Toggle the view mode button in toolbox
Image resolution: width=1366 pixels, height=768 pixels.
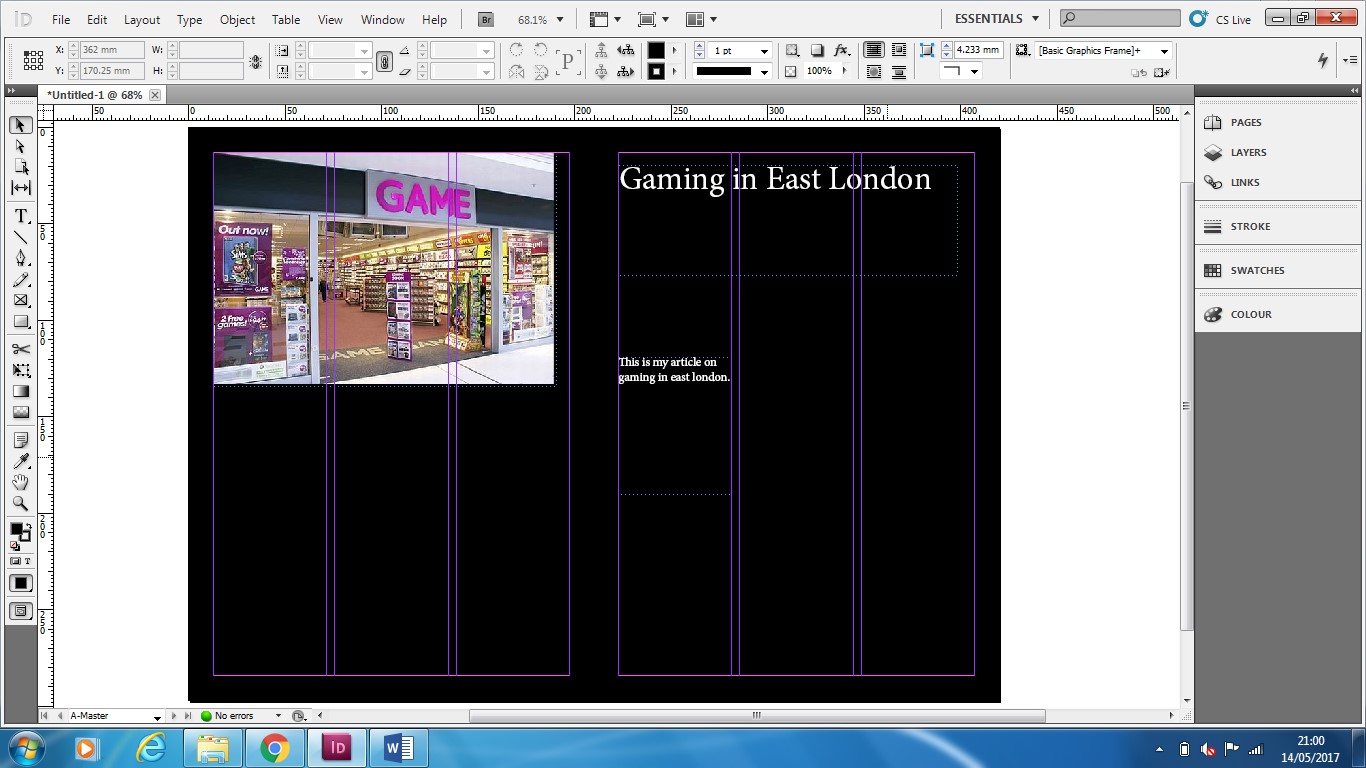20,611
